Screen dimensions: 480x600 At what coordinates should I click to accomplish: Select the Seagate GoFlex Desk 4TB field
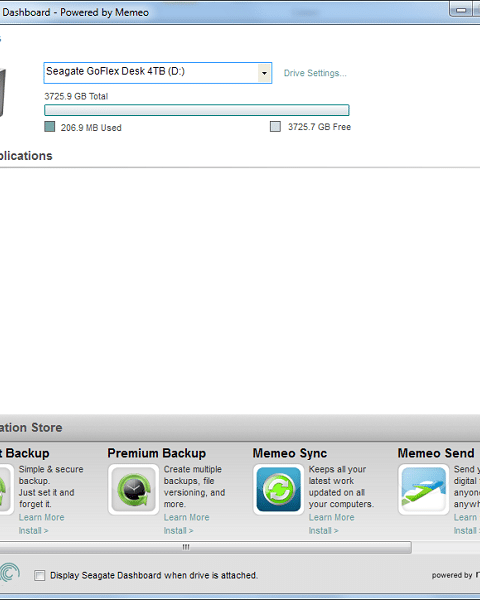coord(158,73)
